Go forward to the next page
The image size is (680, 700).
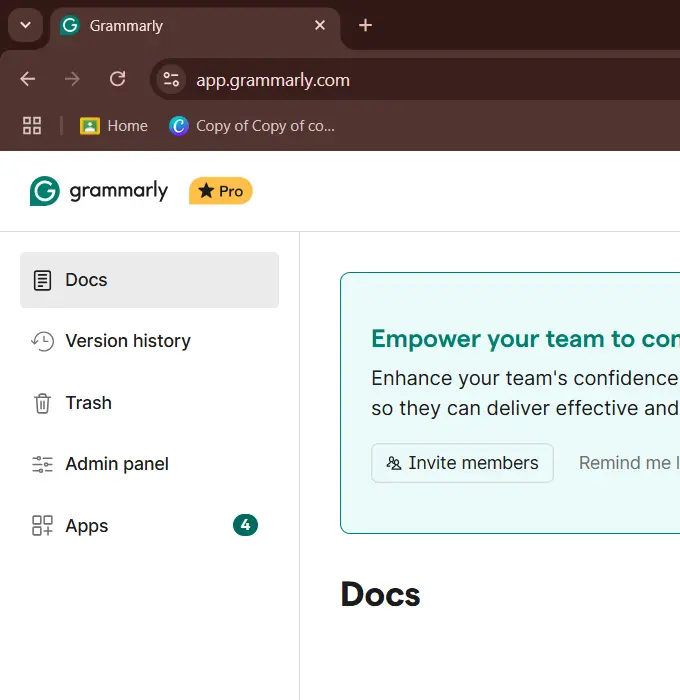(72, 79)
